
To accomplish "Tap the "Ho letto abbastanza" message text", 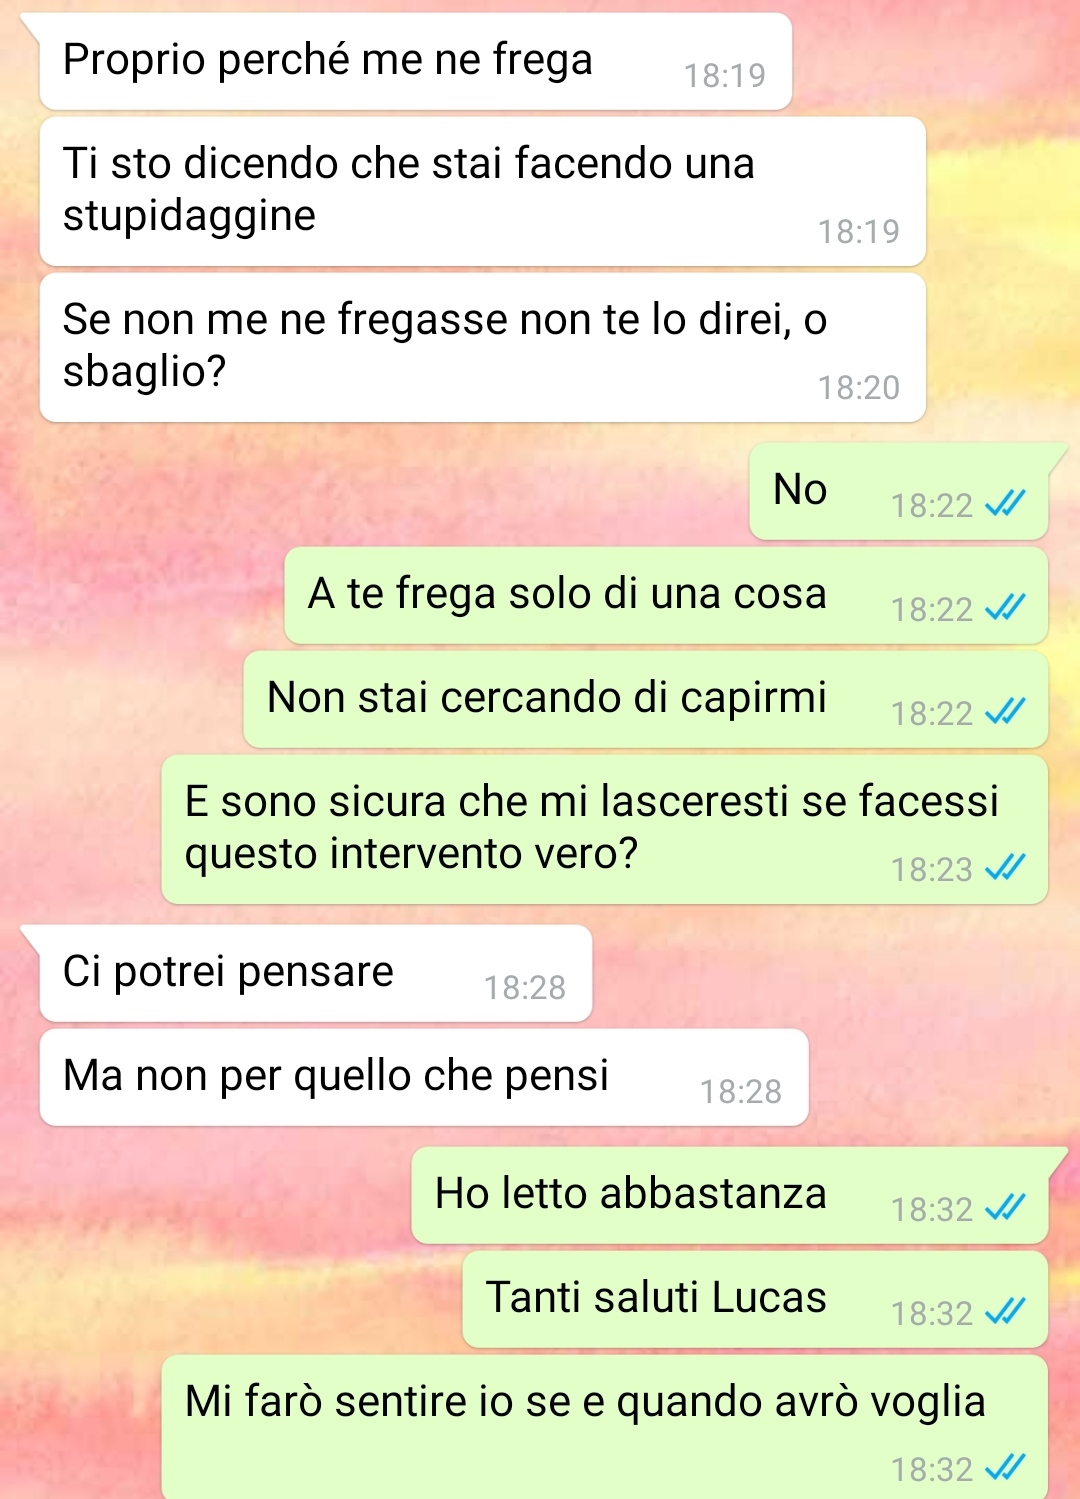I will 631,1193.
